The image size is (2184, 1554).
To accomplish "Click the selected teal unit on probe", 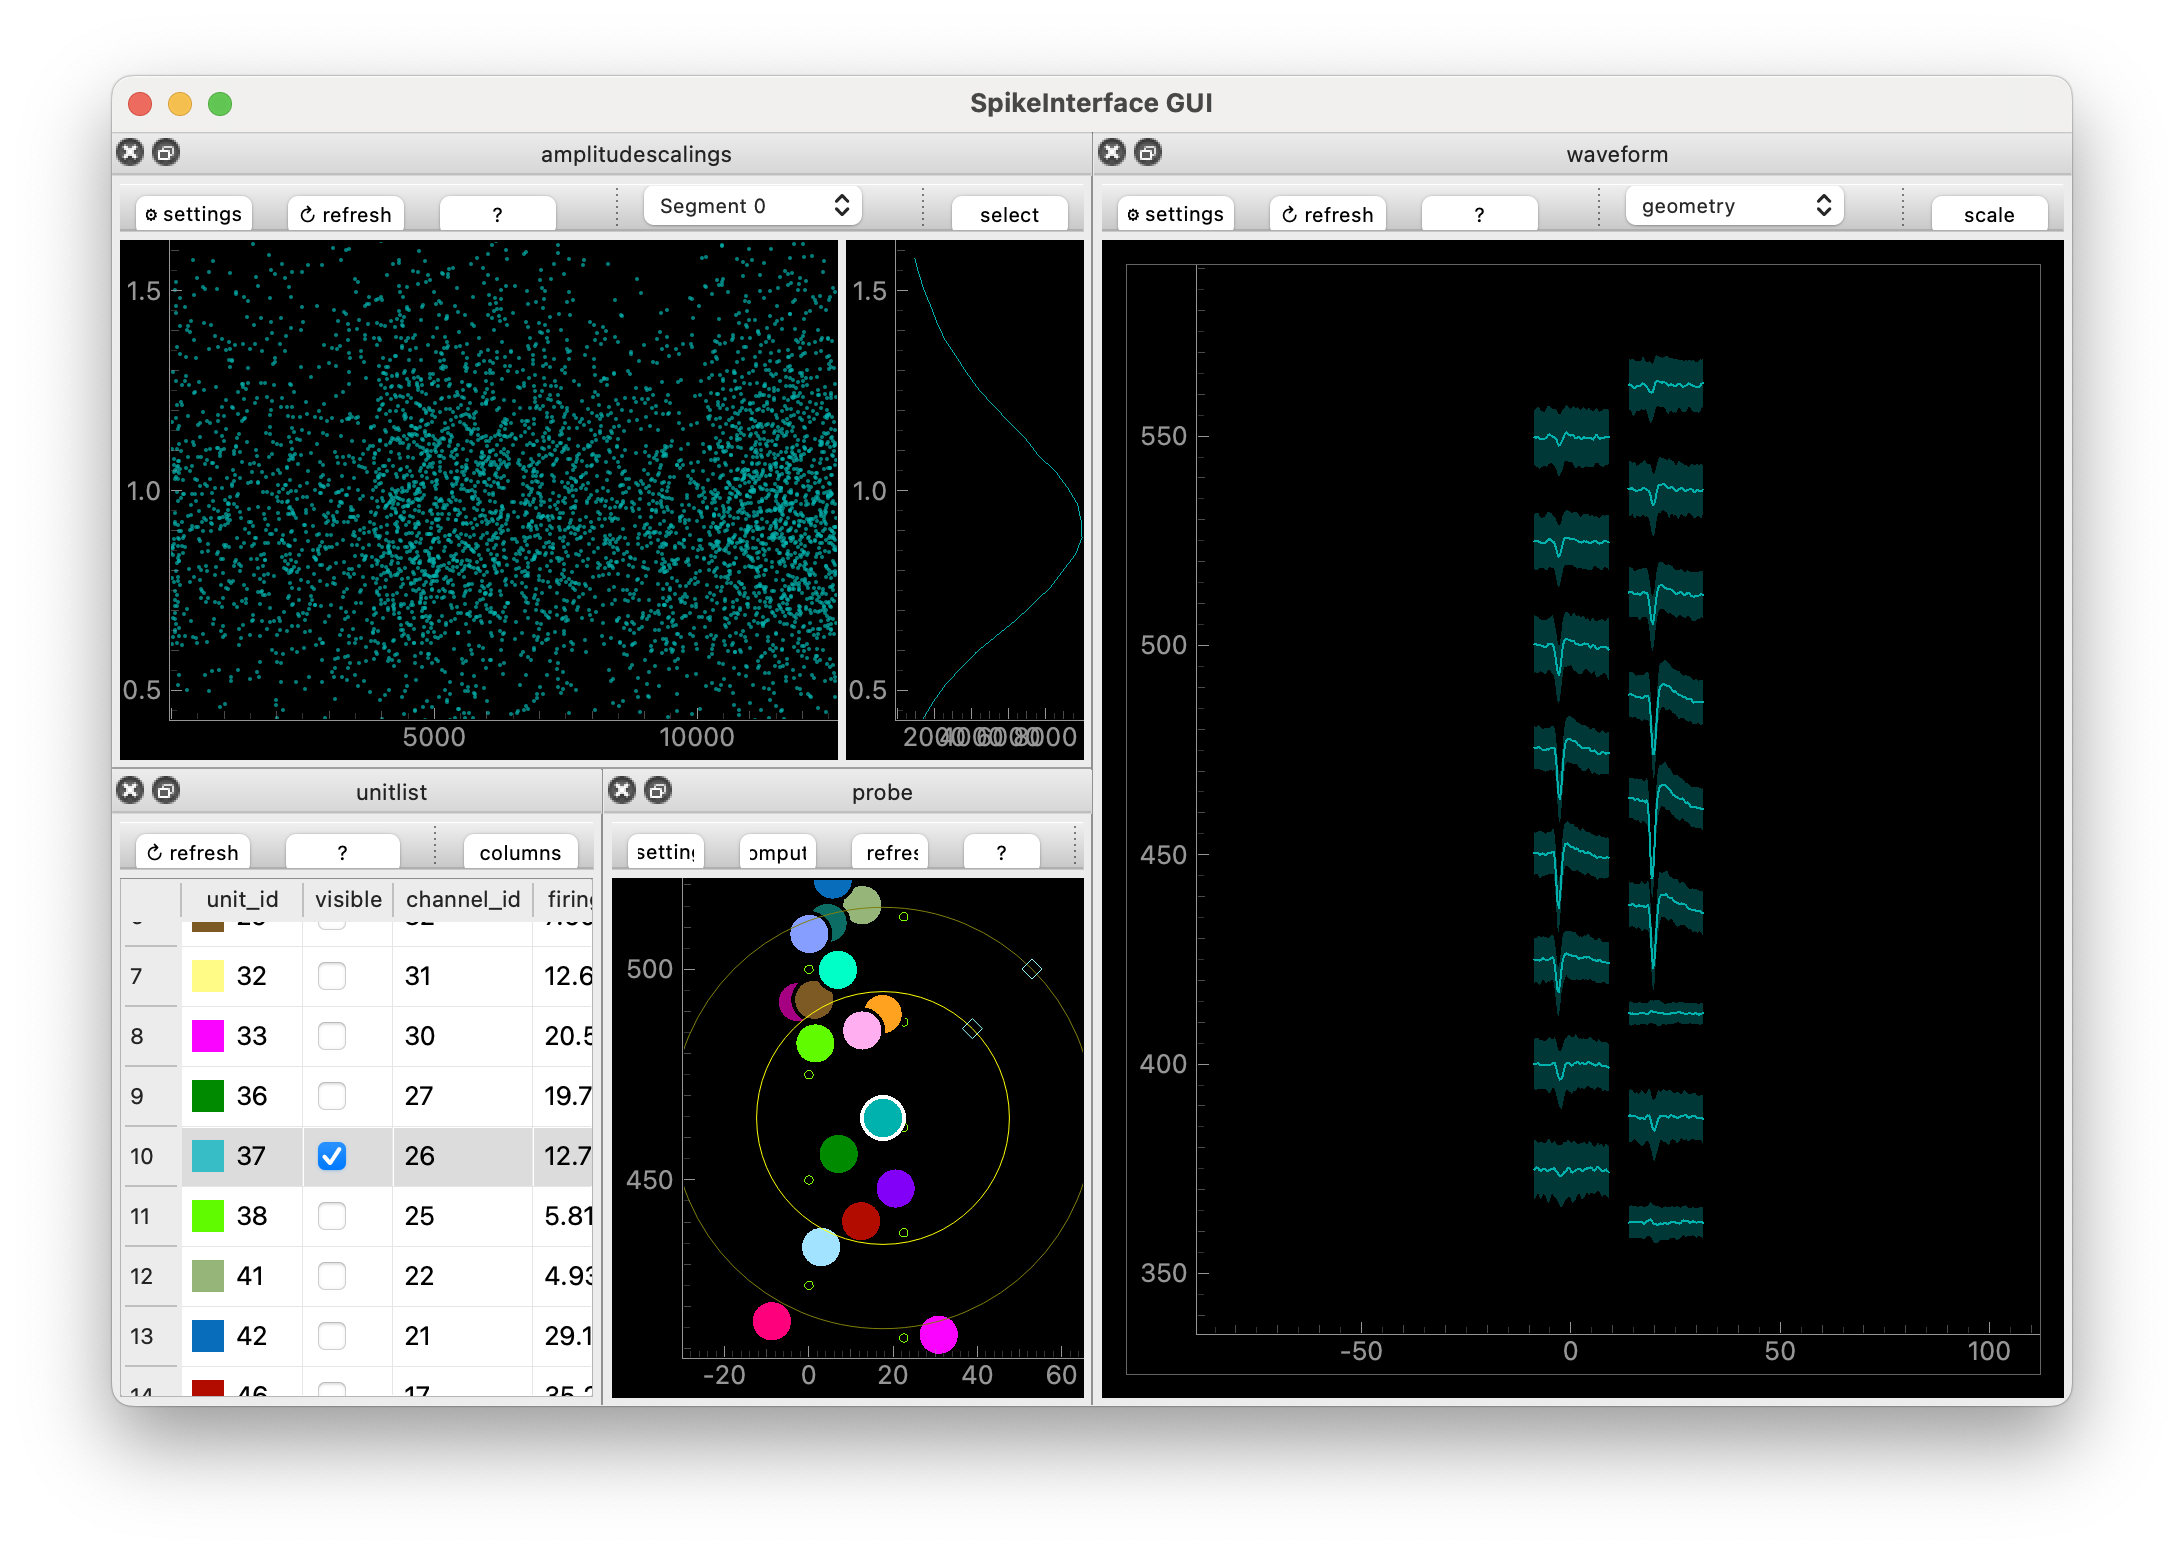I will [883, 1117].
